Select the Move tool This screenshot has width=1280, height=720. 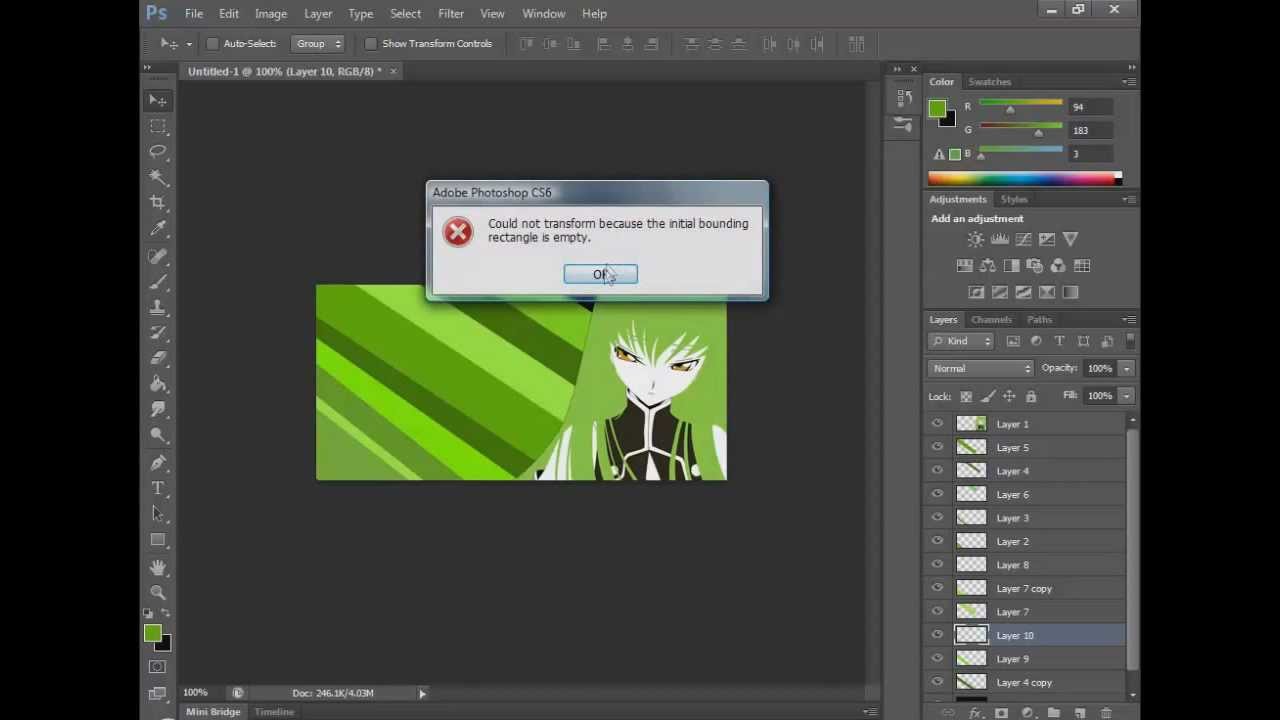pyautogui.click(x=158, y=100)
